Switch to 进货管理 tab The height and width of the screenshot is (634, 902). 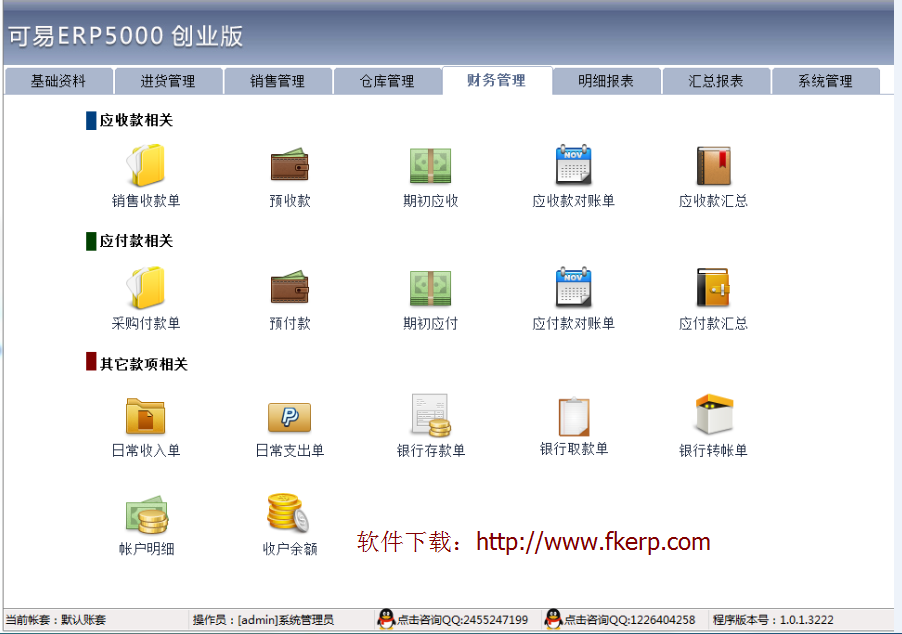point(168,81)
